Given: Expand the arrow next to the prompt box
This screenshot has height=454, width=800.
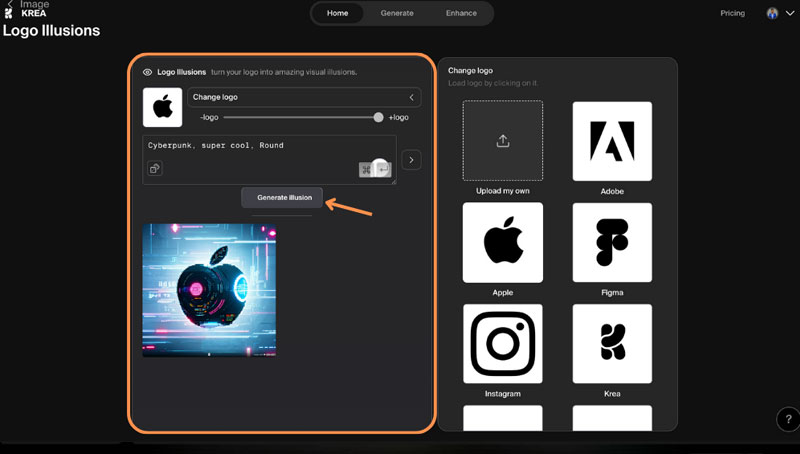Looking at the screenshot, I should point(411,160).
